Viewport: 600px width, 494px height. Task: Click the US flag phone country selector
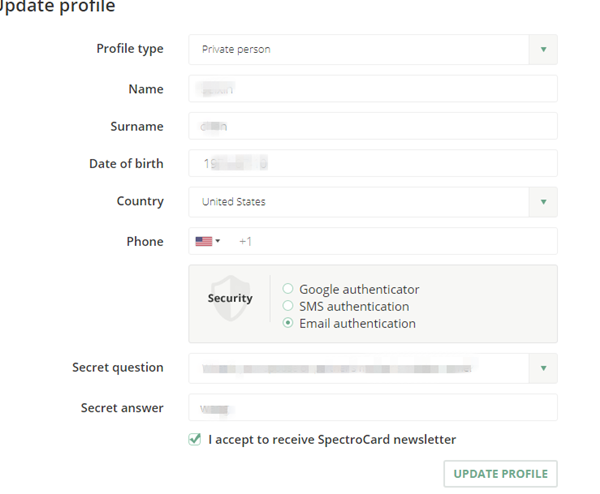207,241
